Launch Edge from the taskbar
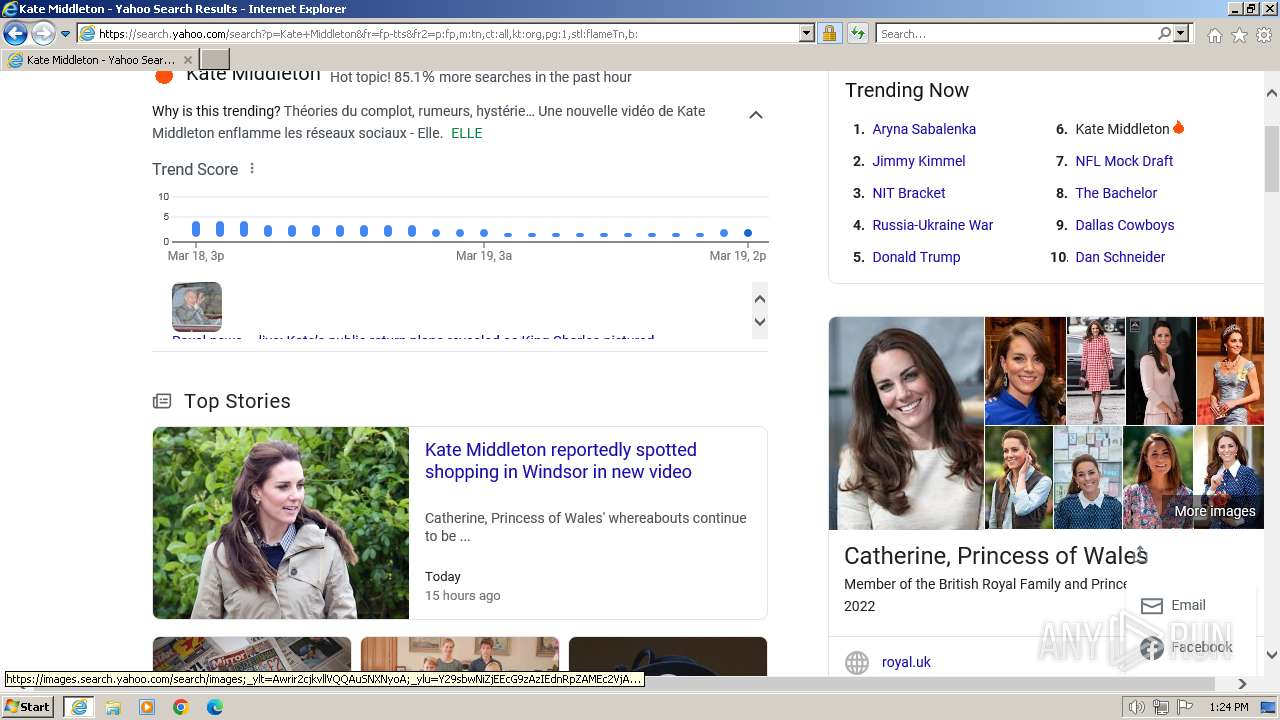1280x720 pixels. click(x=215, y=707)
